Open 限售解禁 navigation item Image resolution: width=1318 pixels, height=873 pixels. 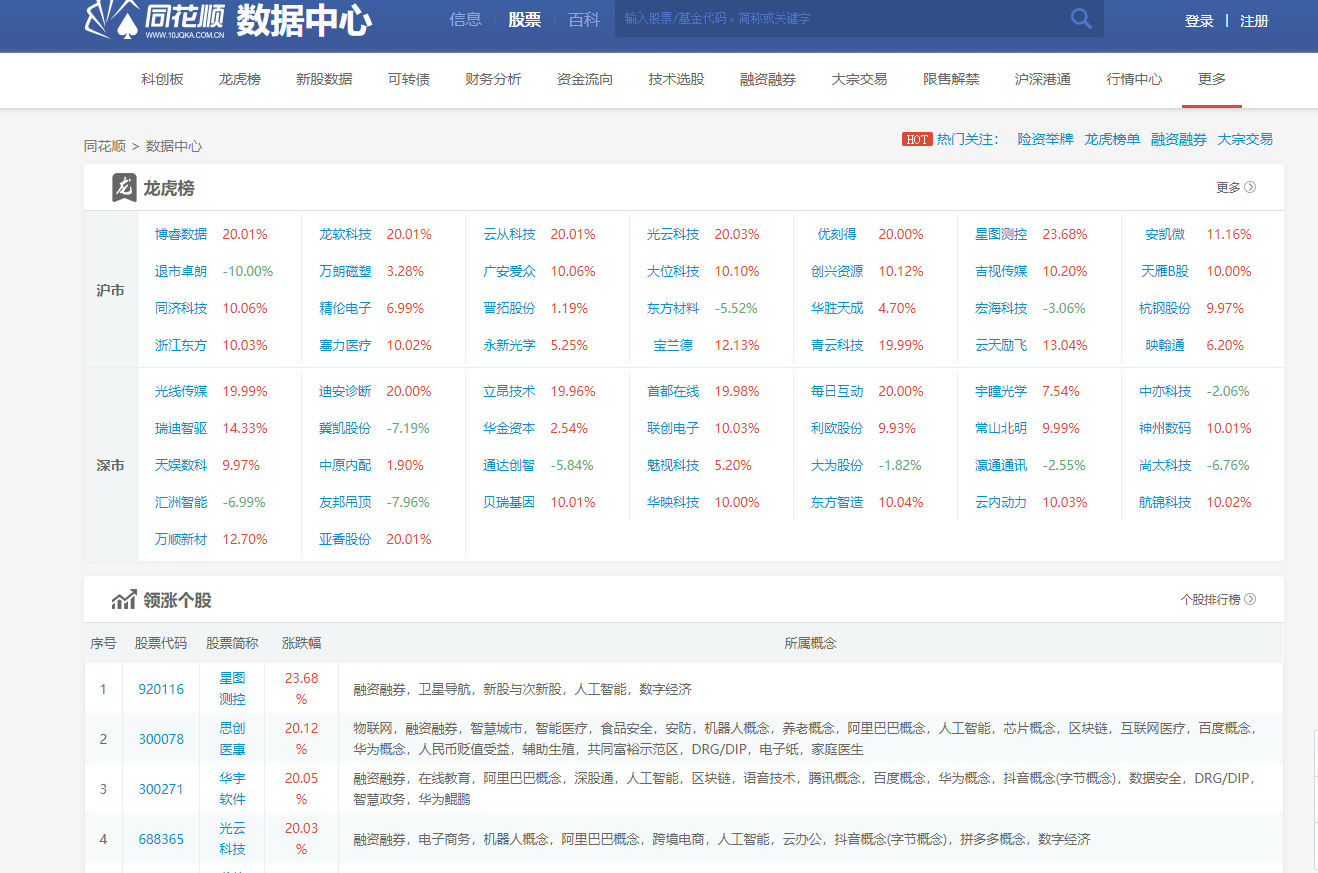tap(951, 79)
